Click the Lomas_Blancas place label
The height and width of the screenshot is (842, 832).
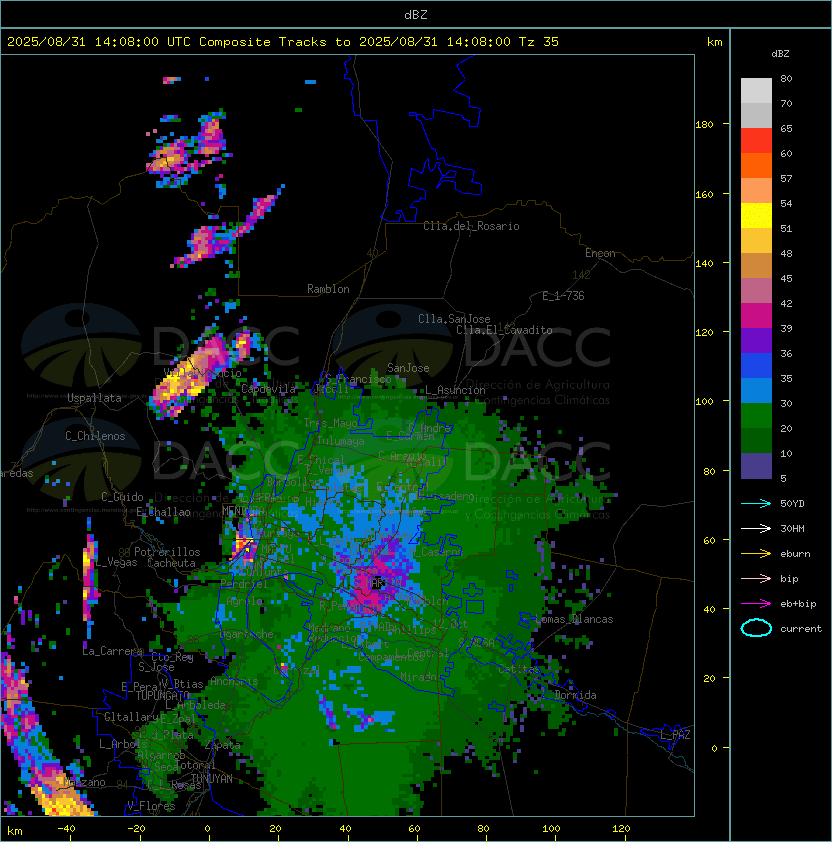(574, 619)
